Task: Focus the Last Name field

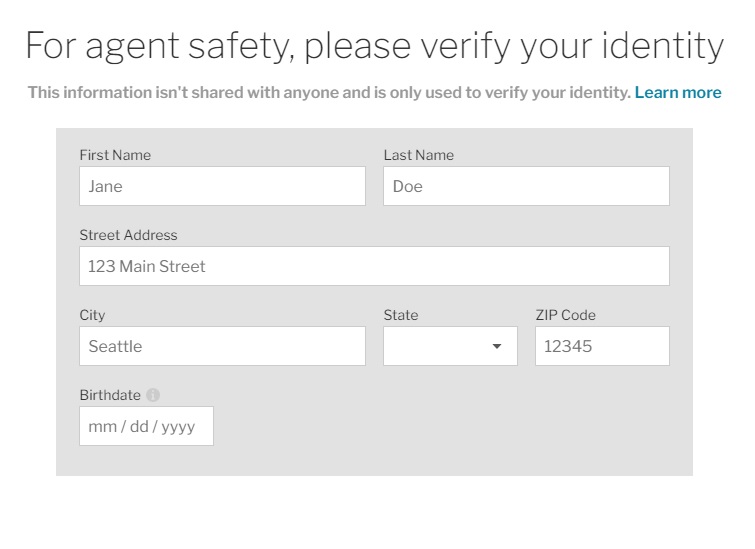Action: (x=526, y=186)
